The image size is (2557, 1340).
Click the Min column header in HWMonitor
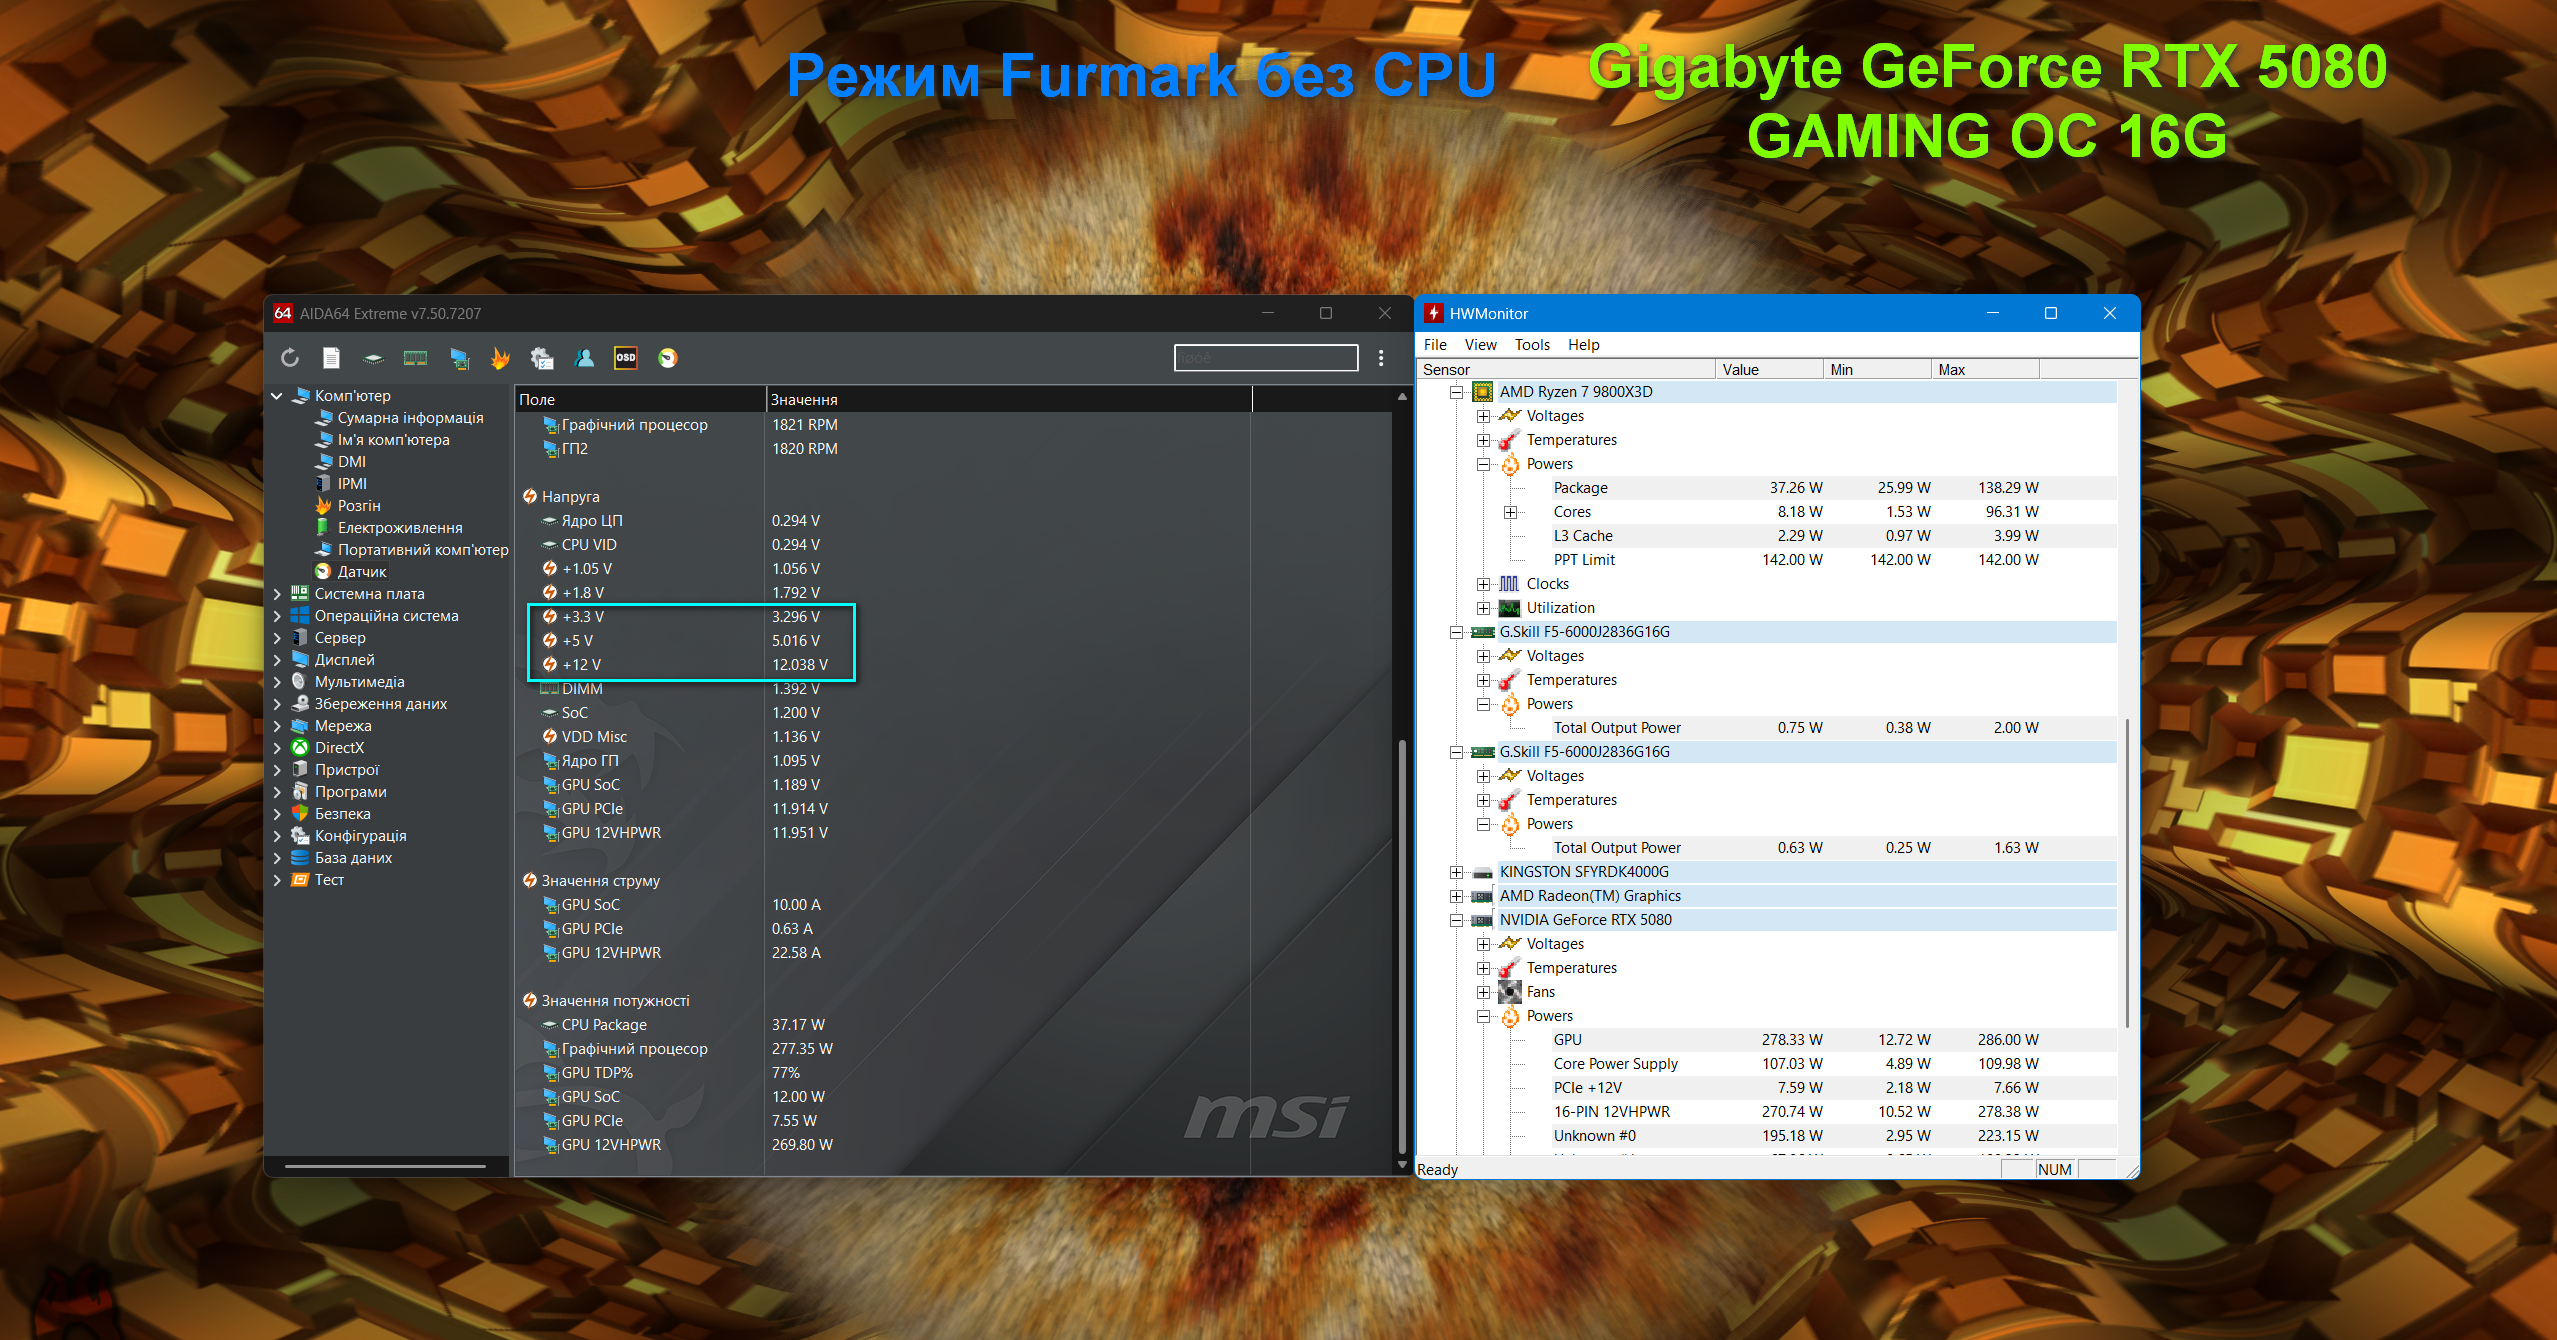tap(1877, 370)
